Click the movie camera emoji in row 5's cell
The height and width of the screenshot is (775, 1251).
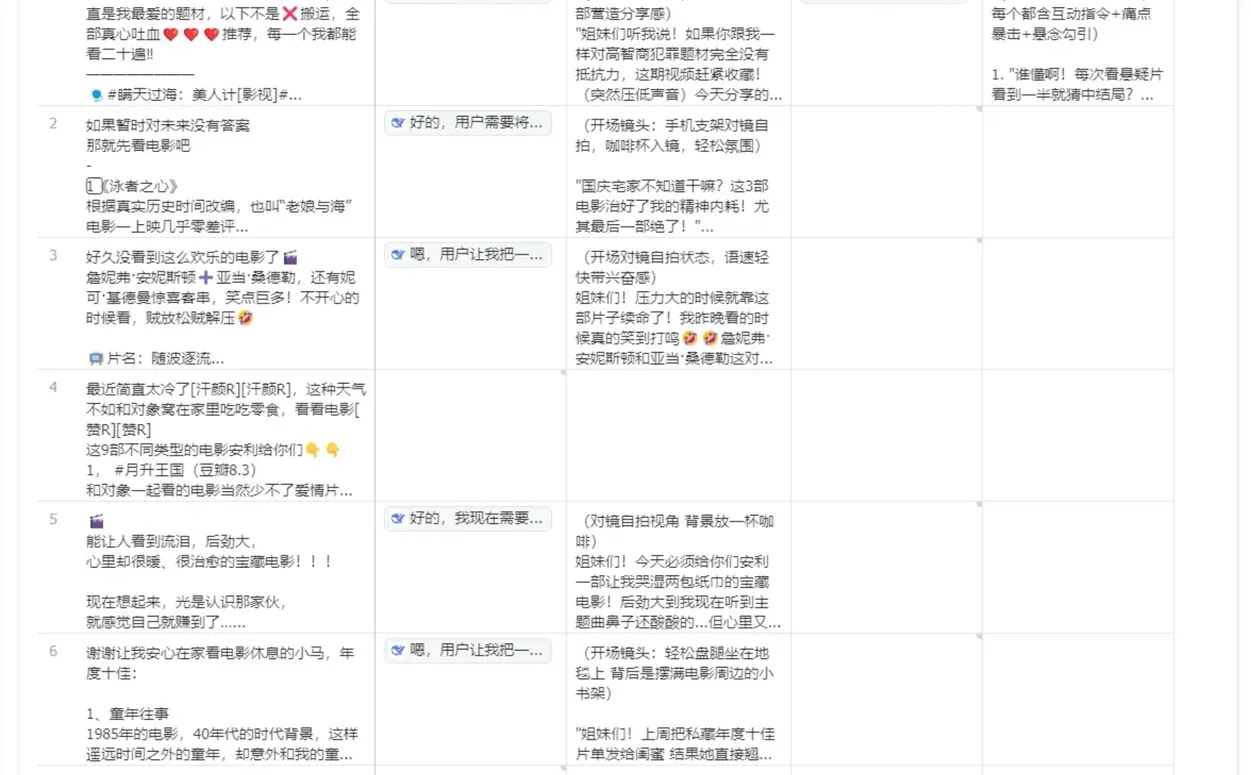[95, 519]
